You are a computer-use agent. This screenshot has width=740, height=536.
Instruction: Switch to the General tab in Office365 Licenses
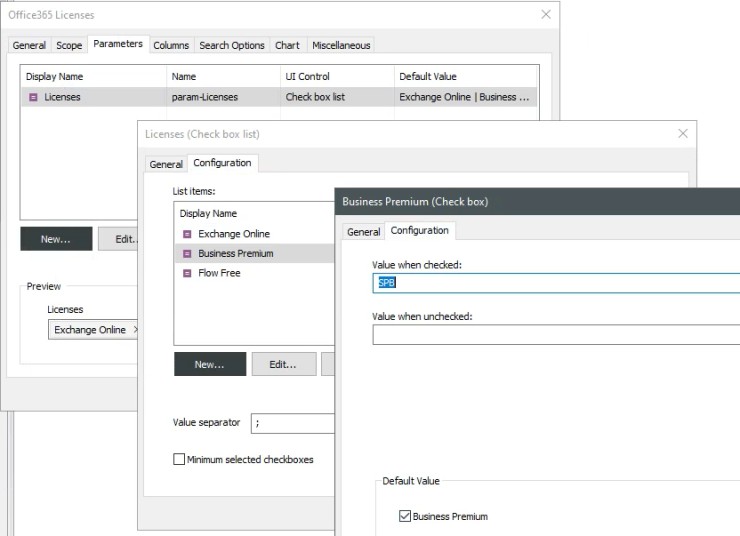pyautogui.click(x=29, y=45)
